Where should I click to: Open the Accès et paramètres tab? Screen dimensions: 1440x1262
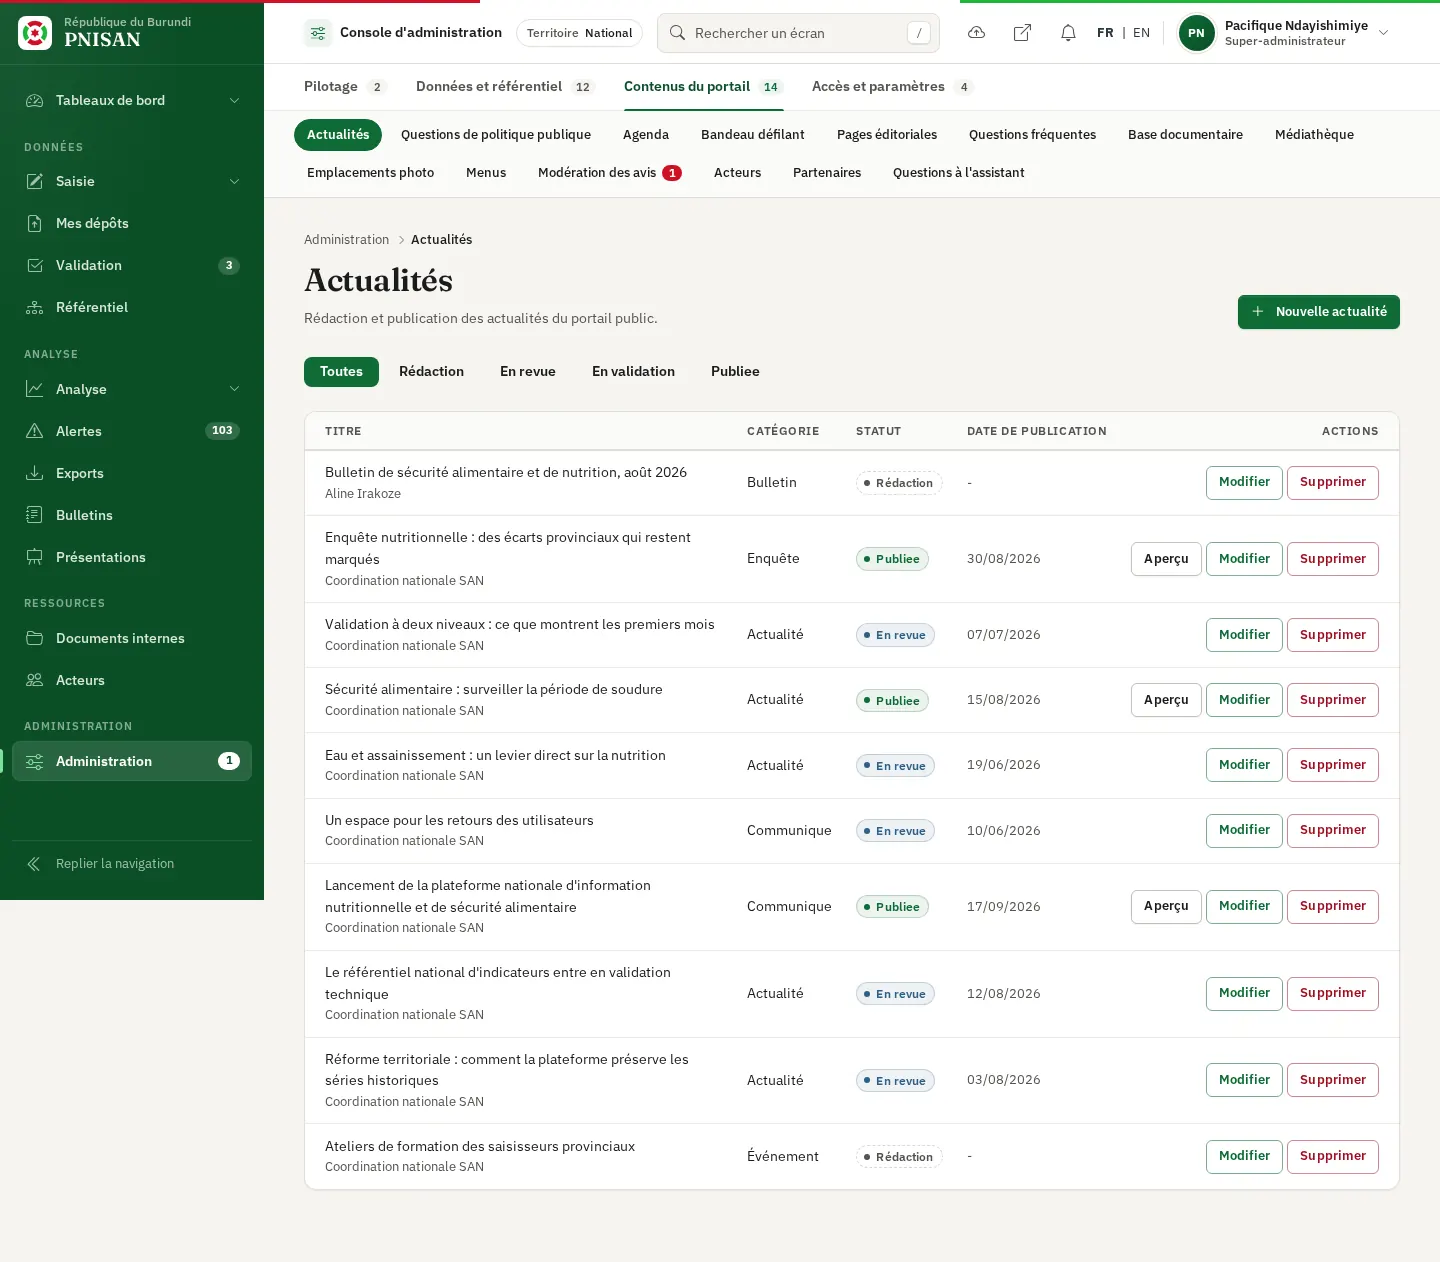pyautogui.click(x=892, y=87)
